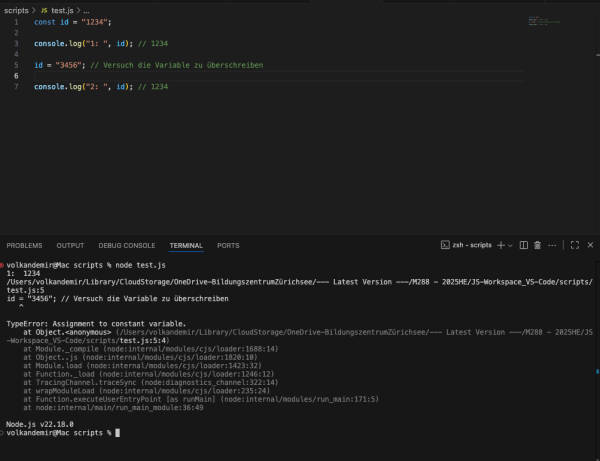Select test.js in the breadcrumb
The image size is (600, 461).
pyautogui.click(x=62, y=10)
